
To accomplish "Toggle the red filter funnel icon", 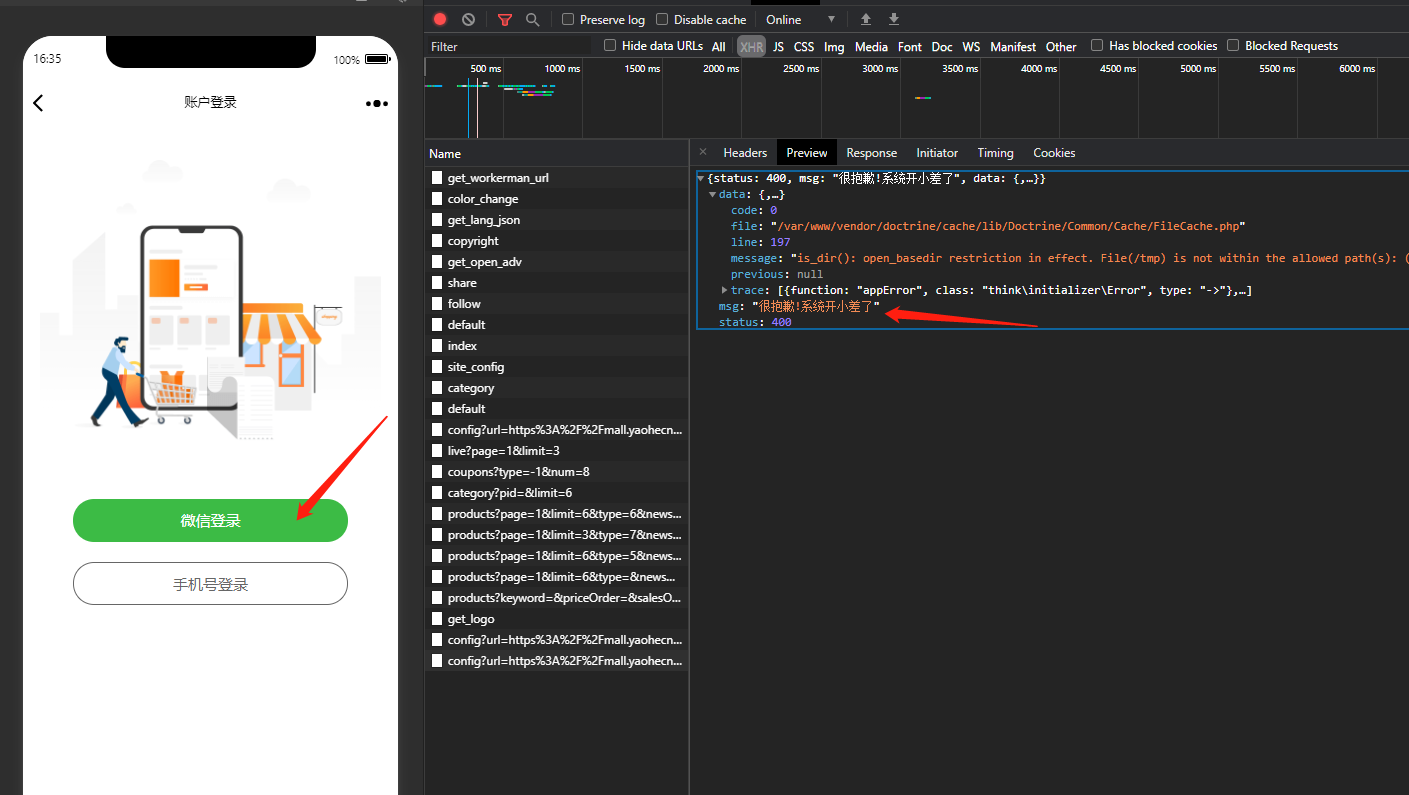I will coord(505,20).
